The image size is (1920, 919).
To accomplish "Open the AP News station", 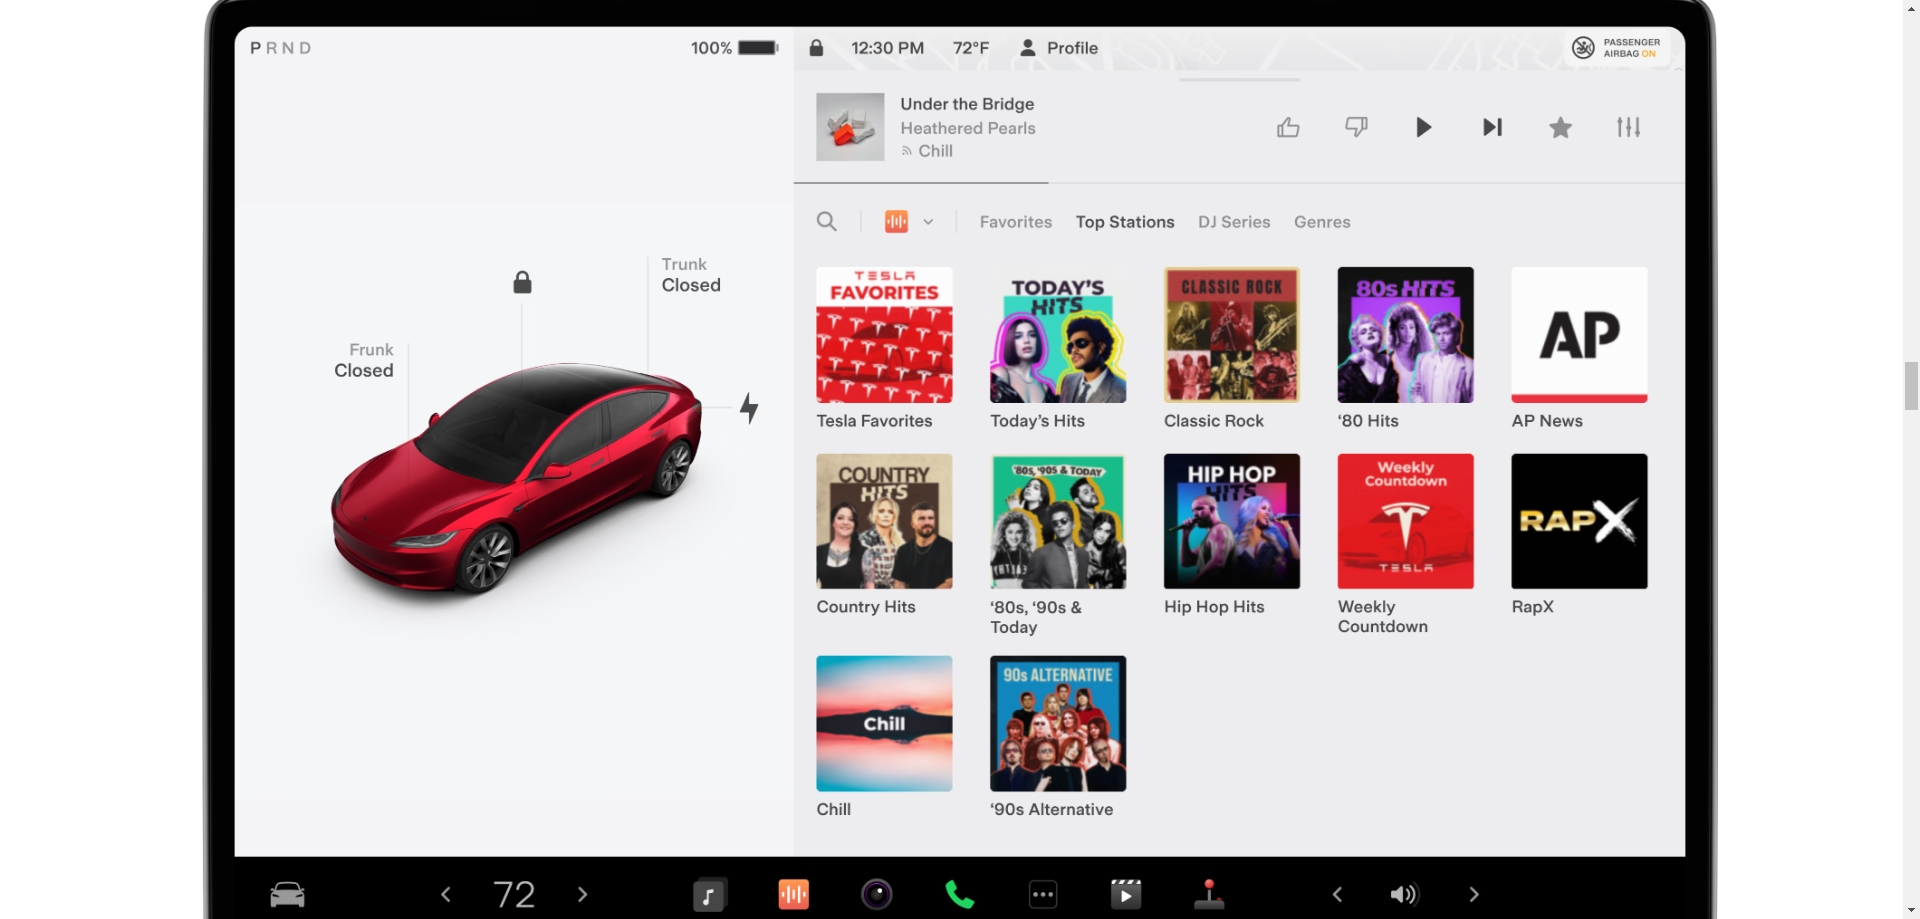I will (x=1579, y=335).
